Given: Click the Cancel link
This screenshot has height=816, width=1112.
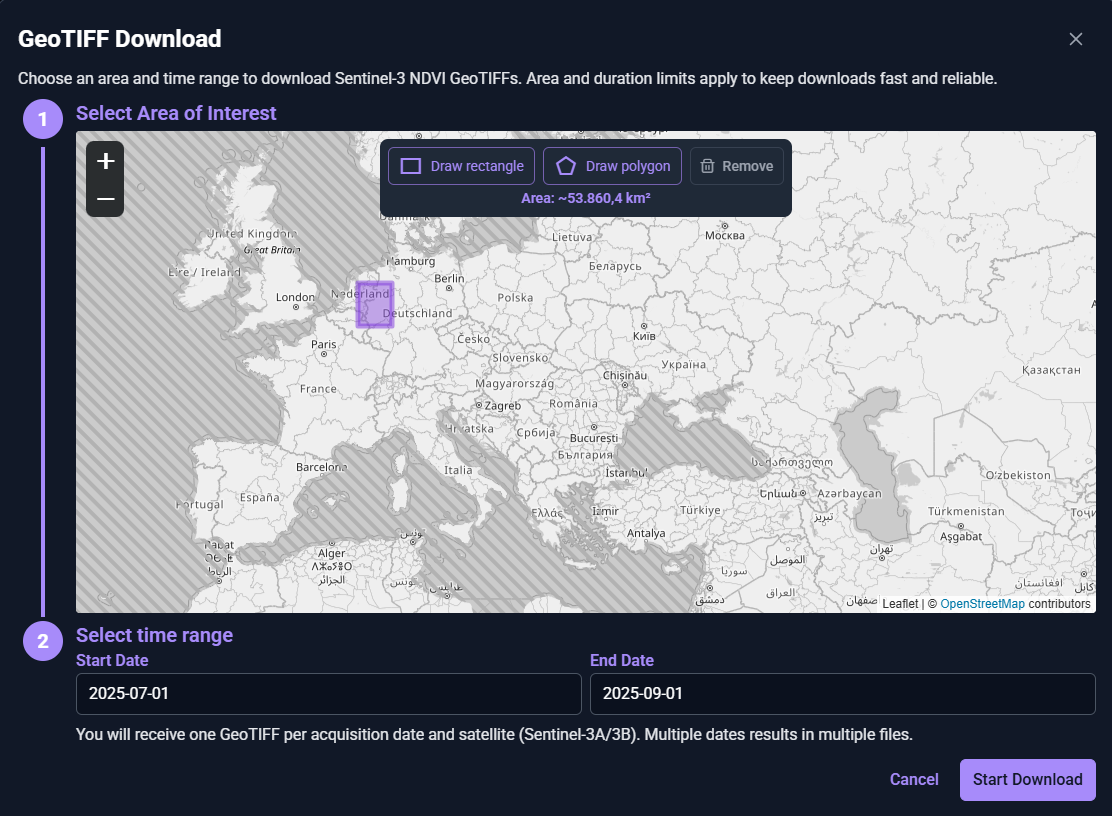Looking at the screenshot, I should (913, 779).
